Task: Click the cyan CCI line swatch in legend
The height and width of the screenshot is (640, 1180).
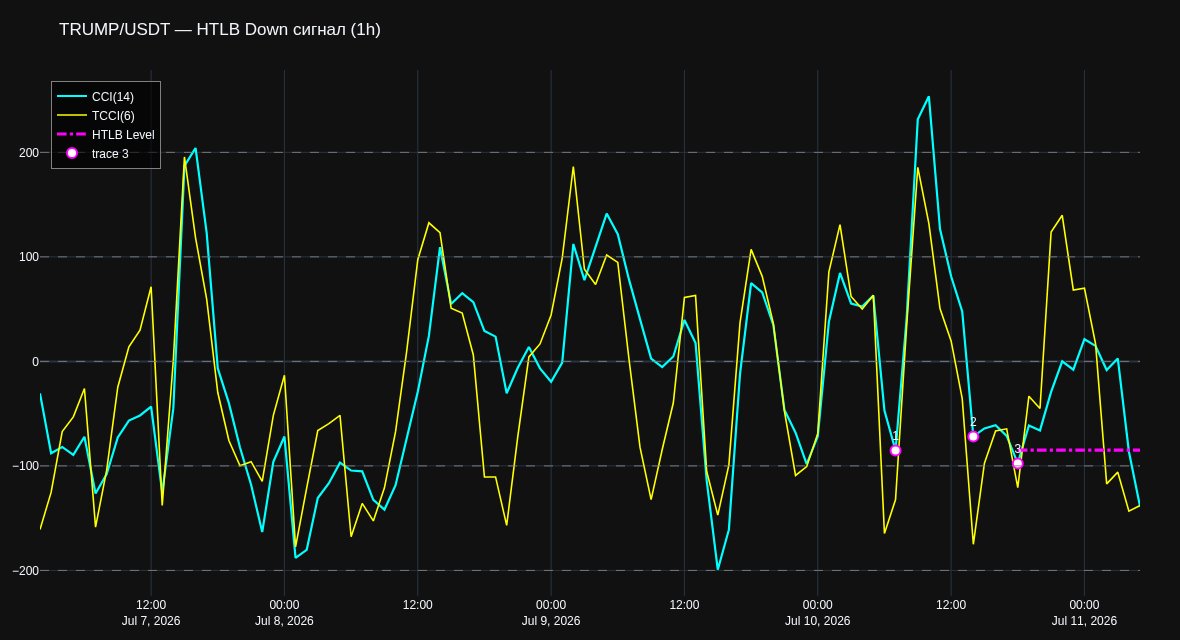Action: pyautogui.click(x=71, y=96)
